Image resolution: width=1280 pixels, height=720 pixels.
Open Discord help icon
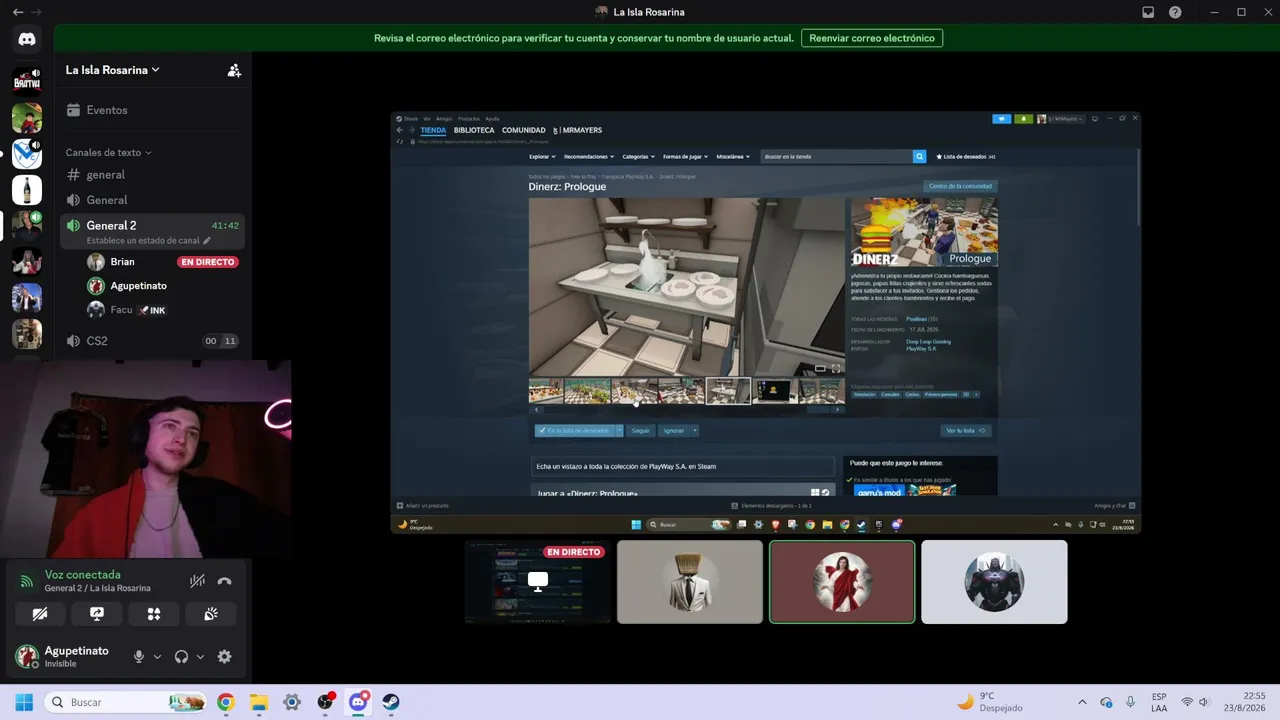coord(1175,12)
